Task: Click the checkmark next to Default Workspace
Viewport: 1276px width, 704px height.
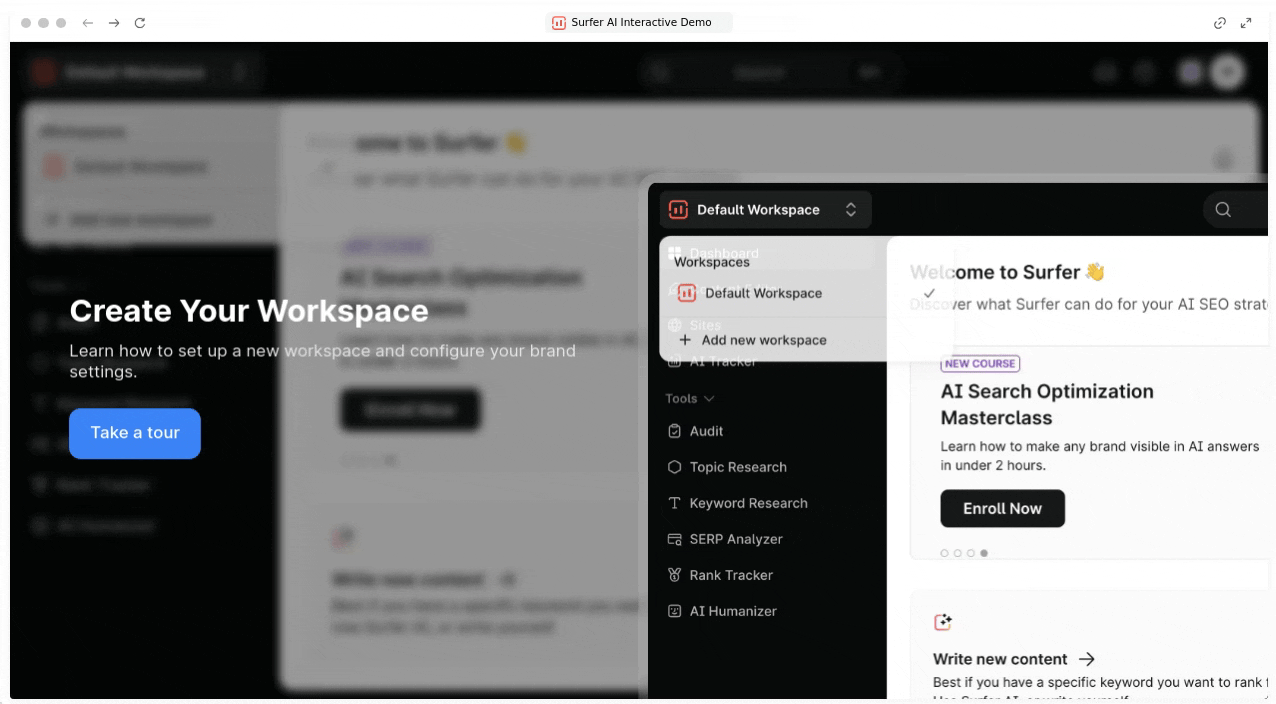Action: (930, 293)
